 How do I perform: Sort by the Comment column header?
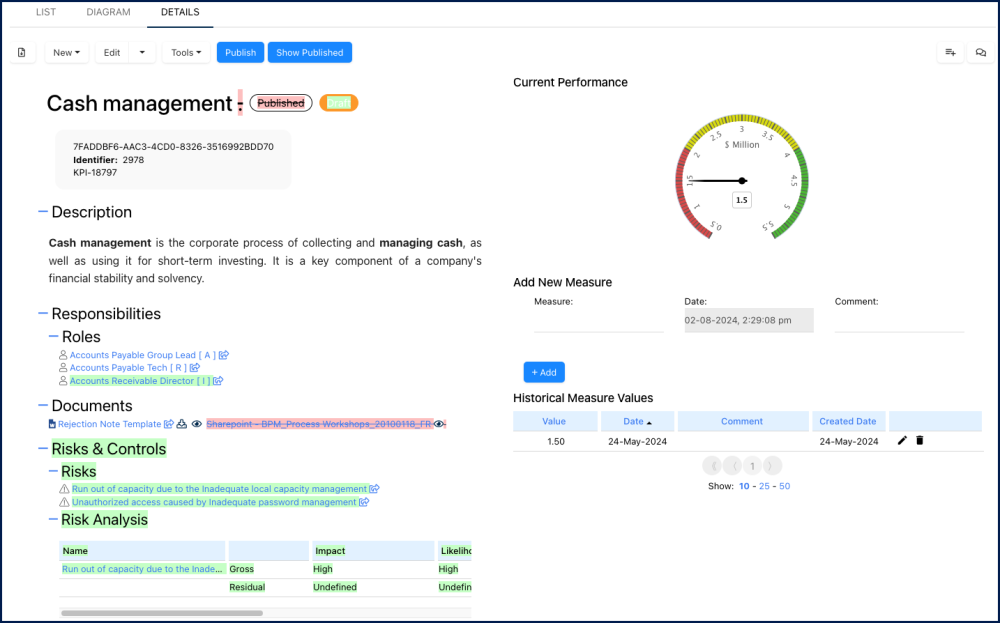pyautogui.click(x=742, y=421)
